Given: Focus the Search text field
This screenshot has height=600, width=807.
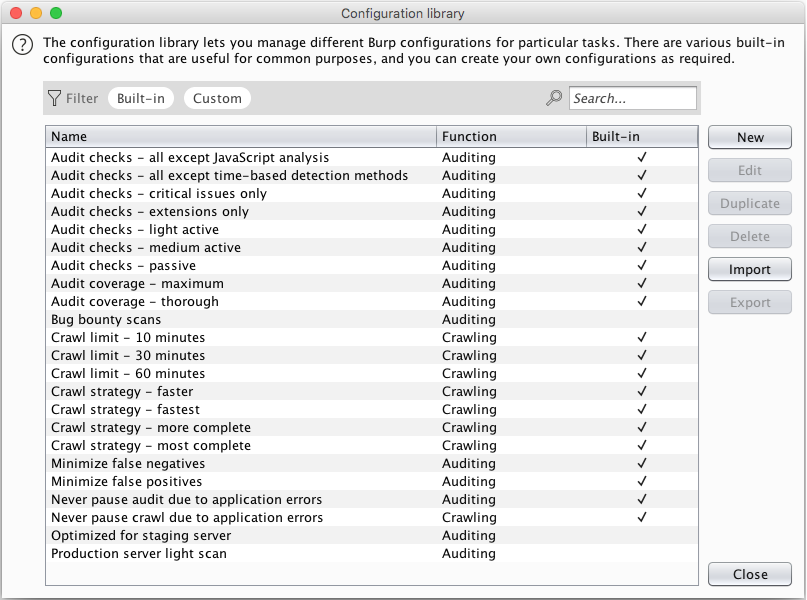Looking at the screenshot, I should pyautogui.click(x=633, y=98).
